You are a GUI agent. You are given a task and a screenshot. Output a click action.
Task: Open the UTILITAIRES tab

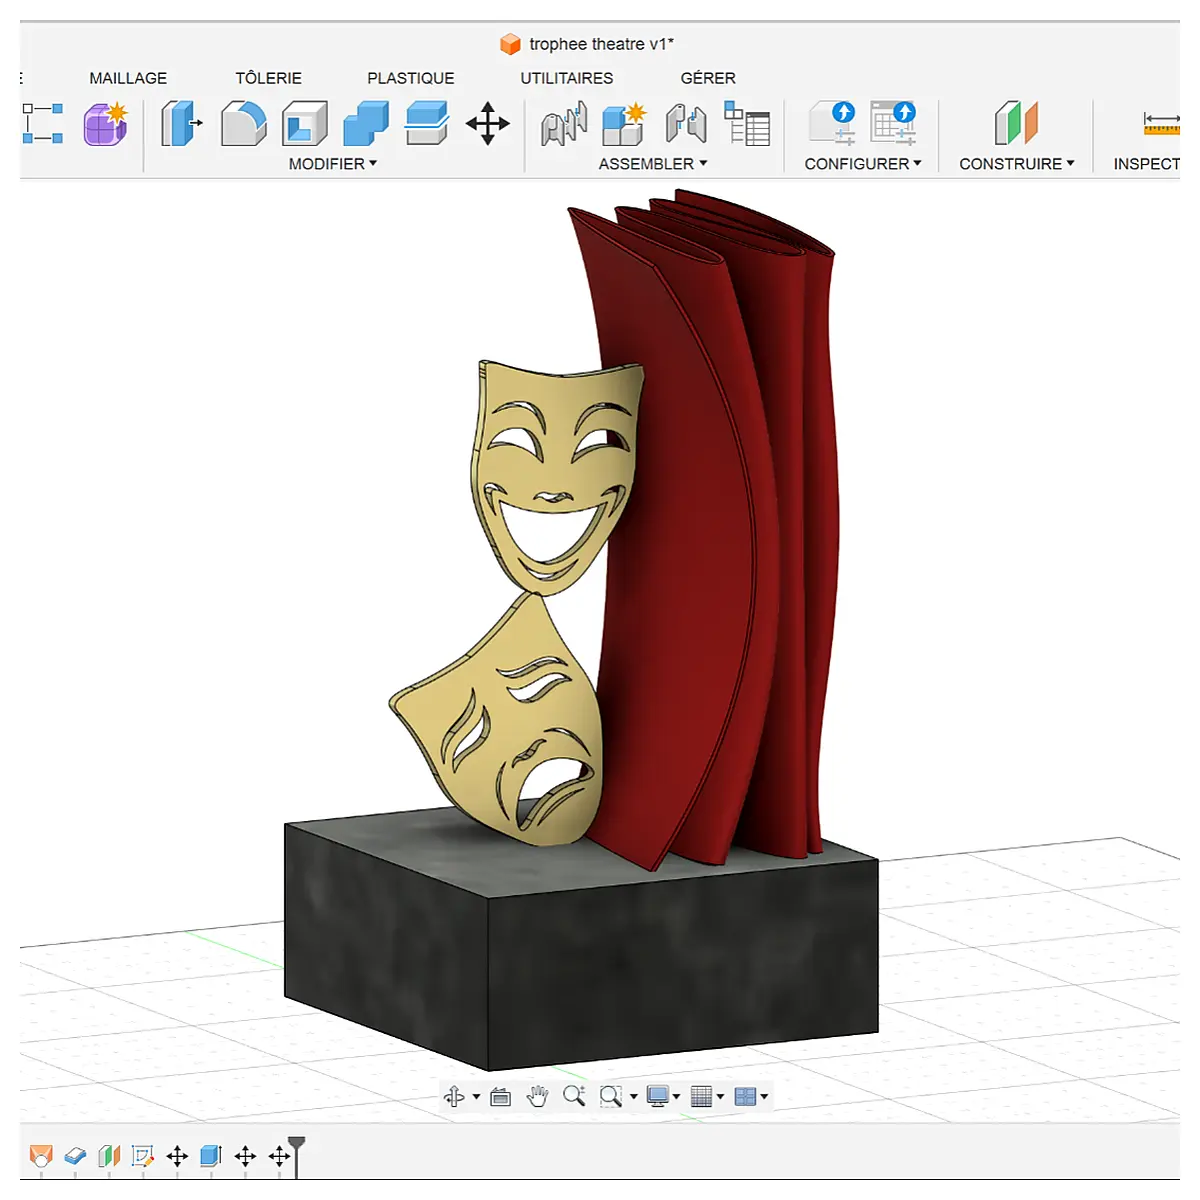[566, 78]
